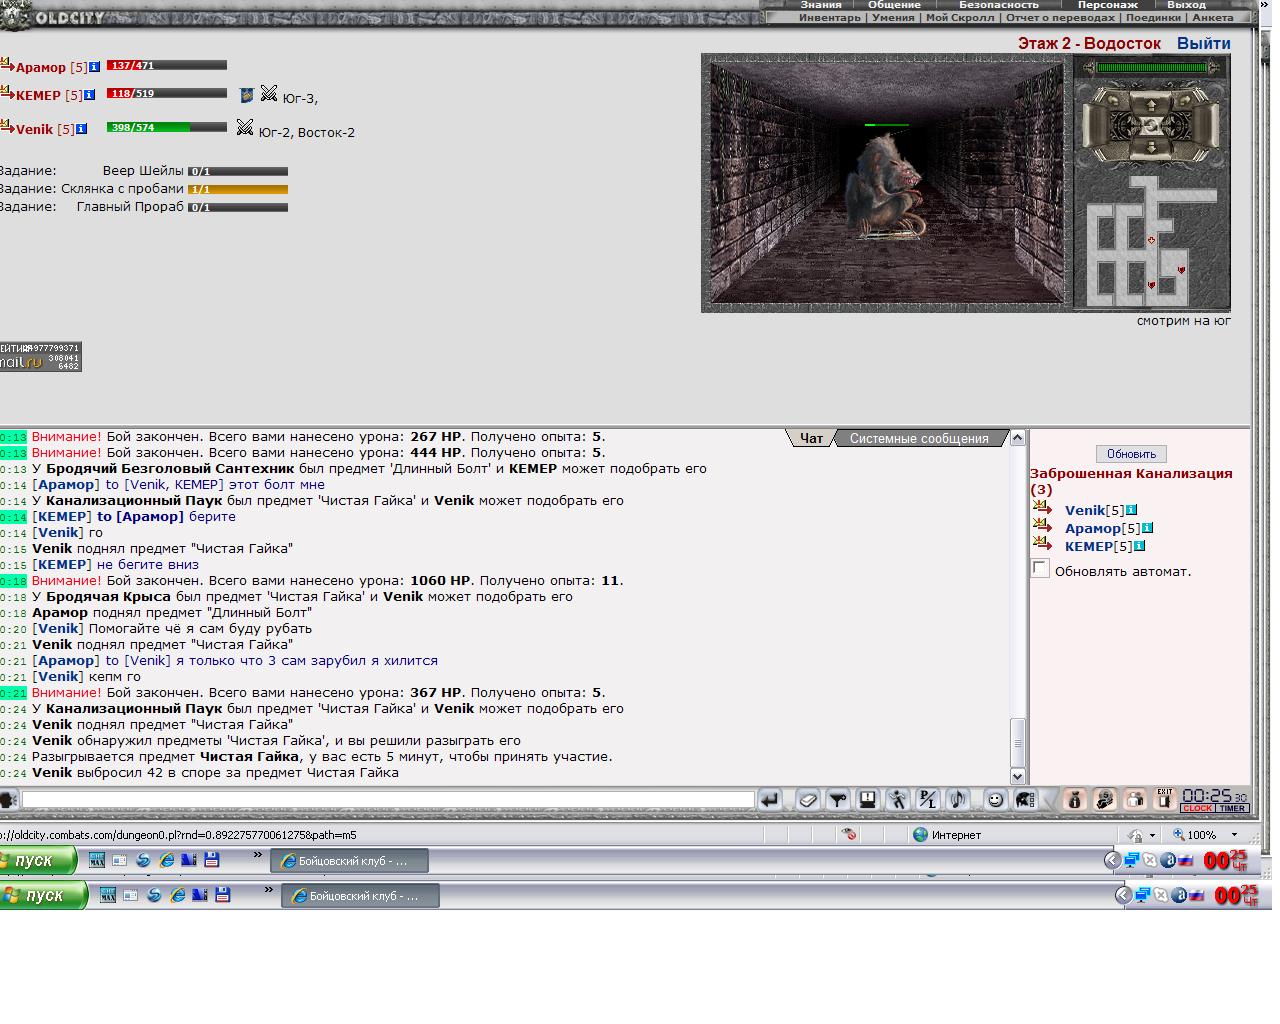Open info icon next to КЕМЕР in party list

pos(90,95)
